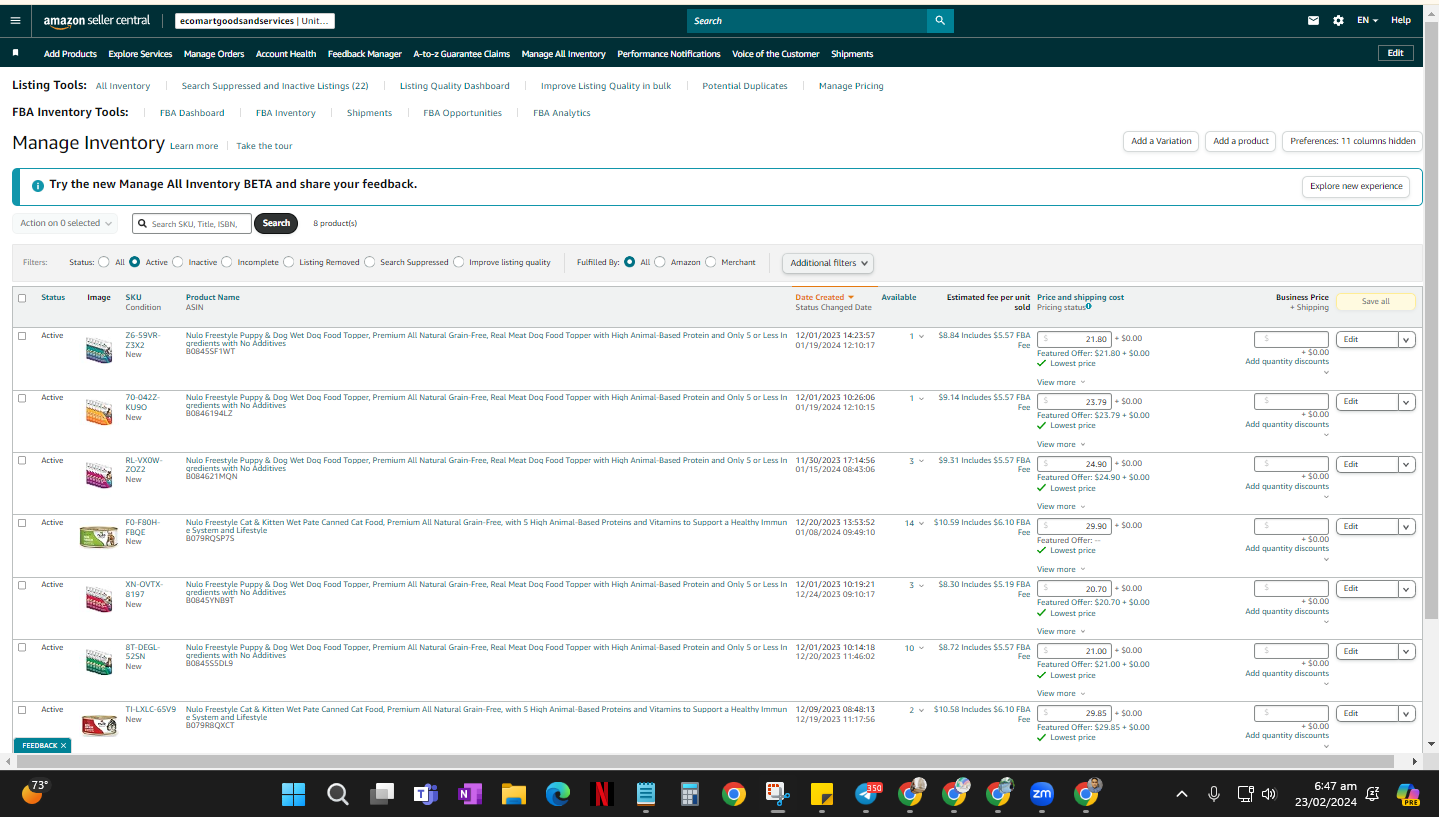Open the settings gear icon

(1338, 20)
